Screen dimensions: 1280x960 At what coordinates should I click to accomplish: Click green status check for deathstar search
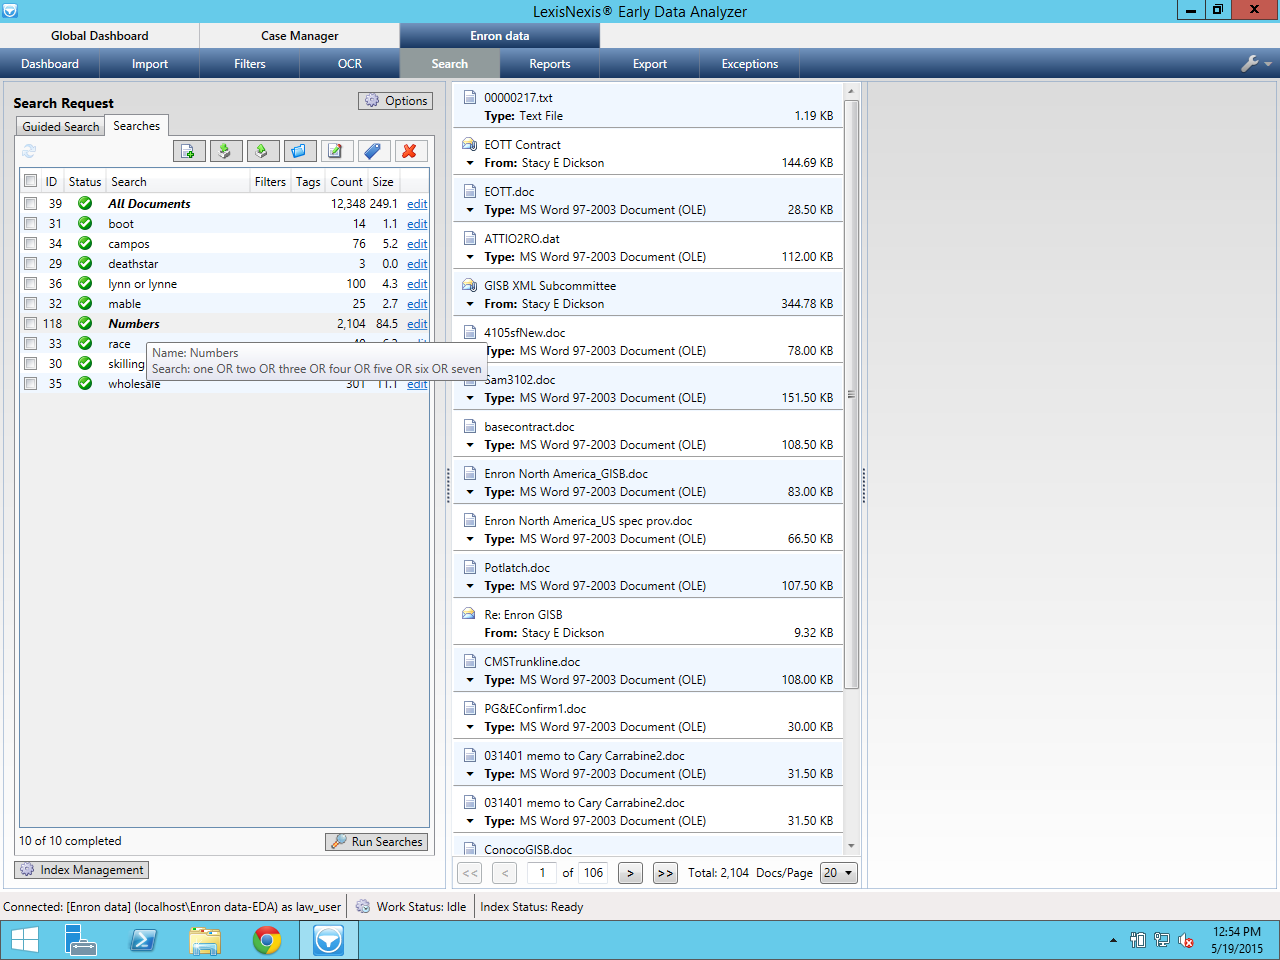[85, 263]
